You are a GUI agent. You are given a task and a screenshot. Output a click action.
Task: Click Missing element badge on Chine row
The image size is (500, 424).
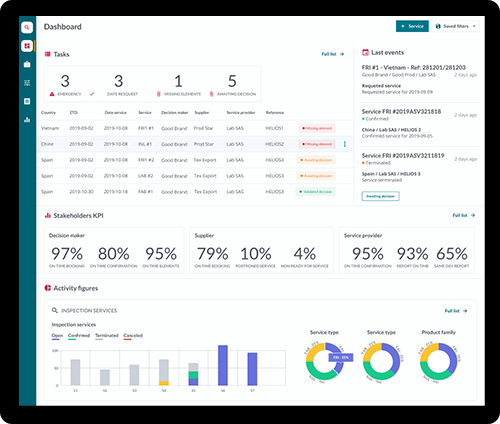[x=317, y=144]
